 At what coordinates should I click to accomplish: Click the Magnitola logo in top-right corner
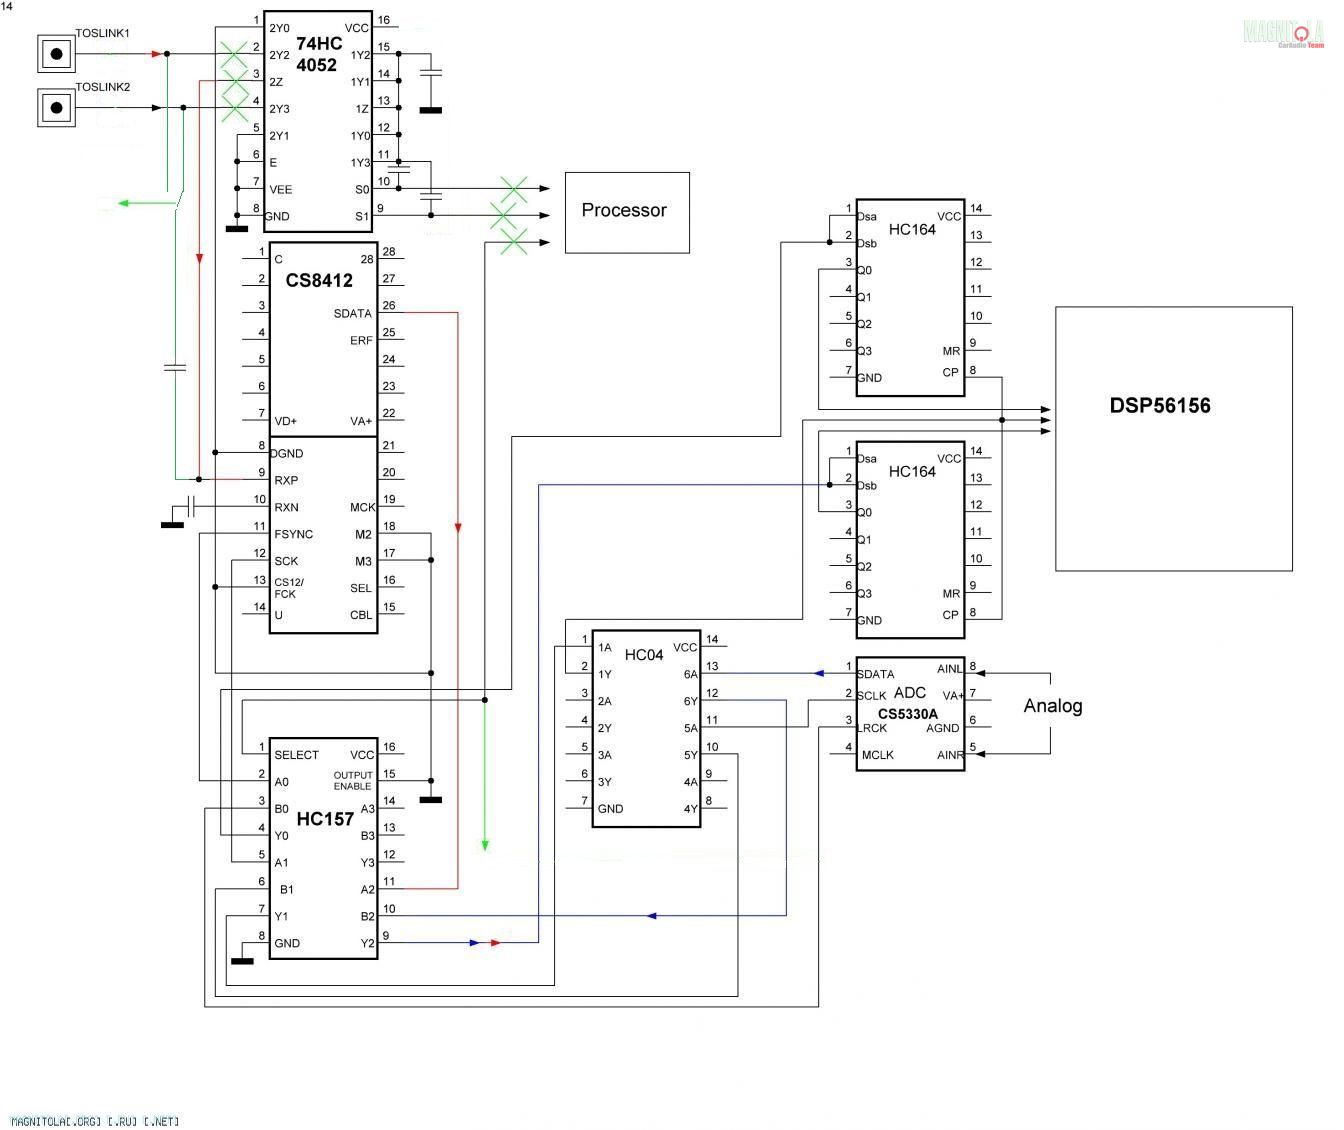pos(1283,33)
